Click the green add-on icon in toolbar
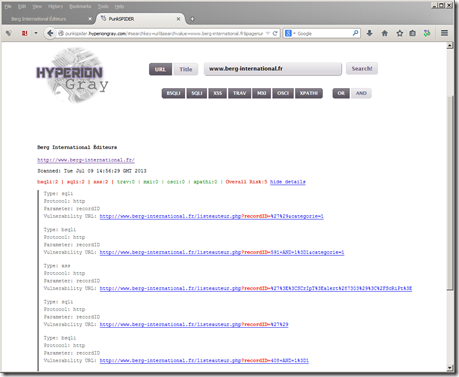Screen dimensions: 459x377 [427, 33]
